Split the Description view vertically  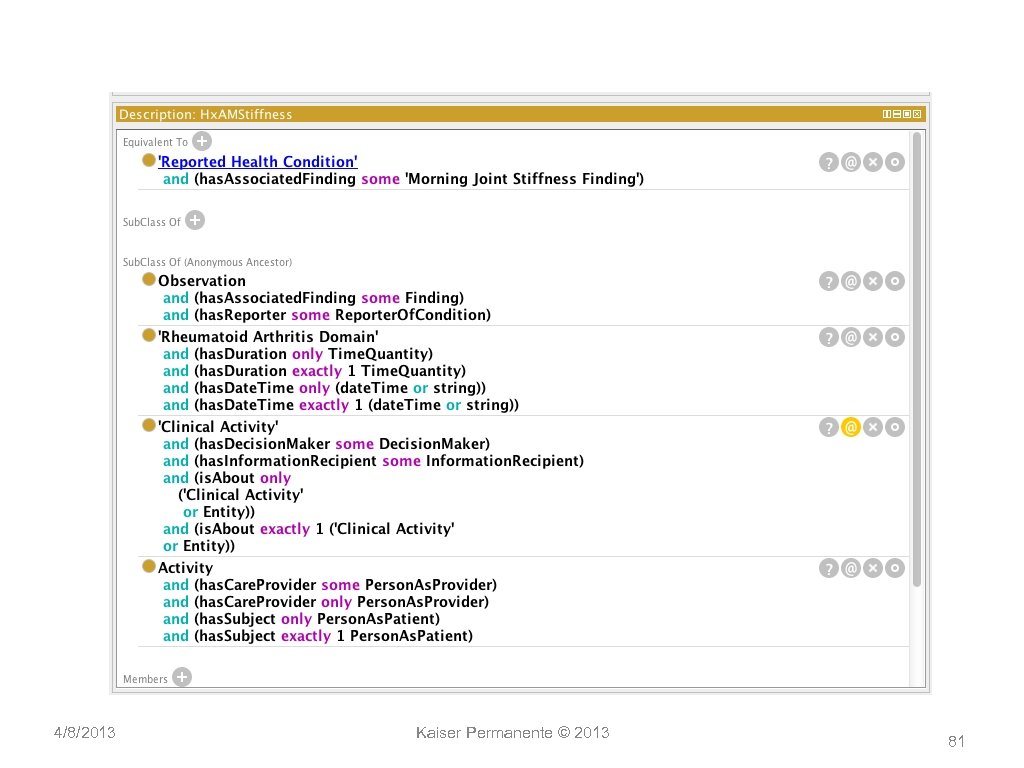click(887, 114)
